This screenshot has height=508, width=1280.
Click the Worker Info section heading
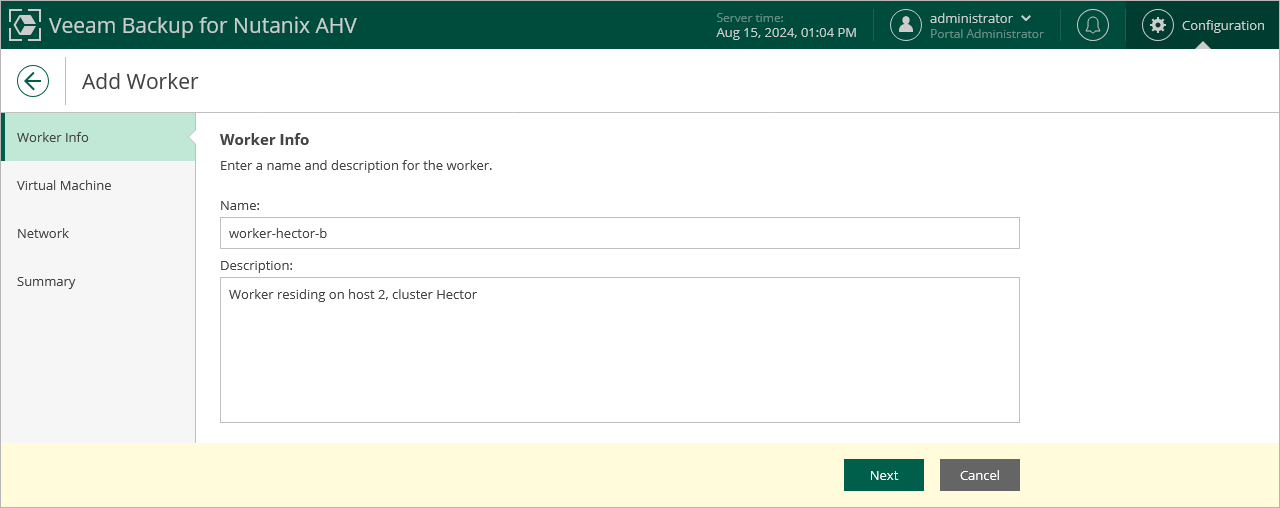click(265, 139)
